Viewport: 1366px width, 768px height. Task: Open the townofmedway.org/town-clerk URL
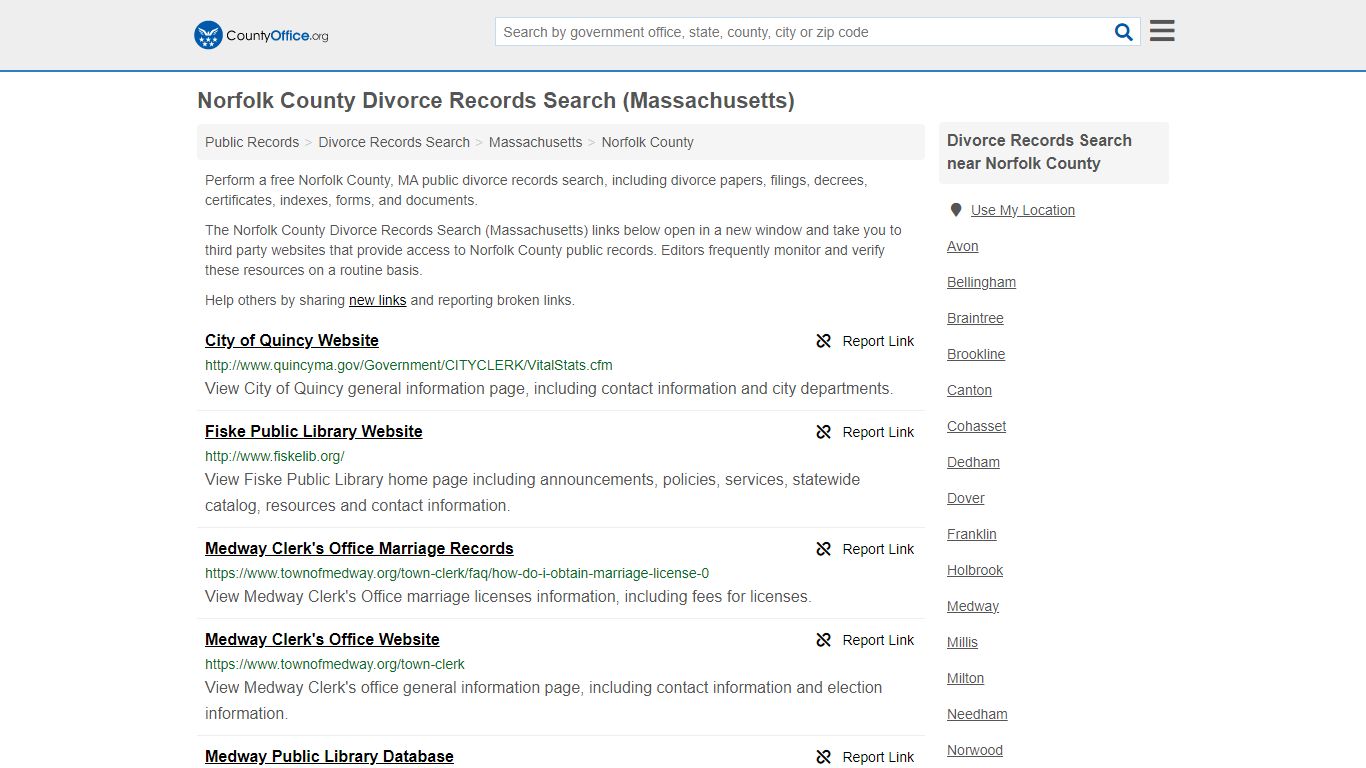[335, 664]
